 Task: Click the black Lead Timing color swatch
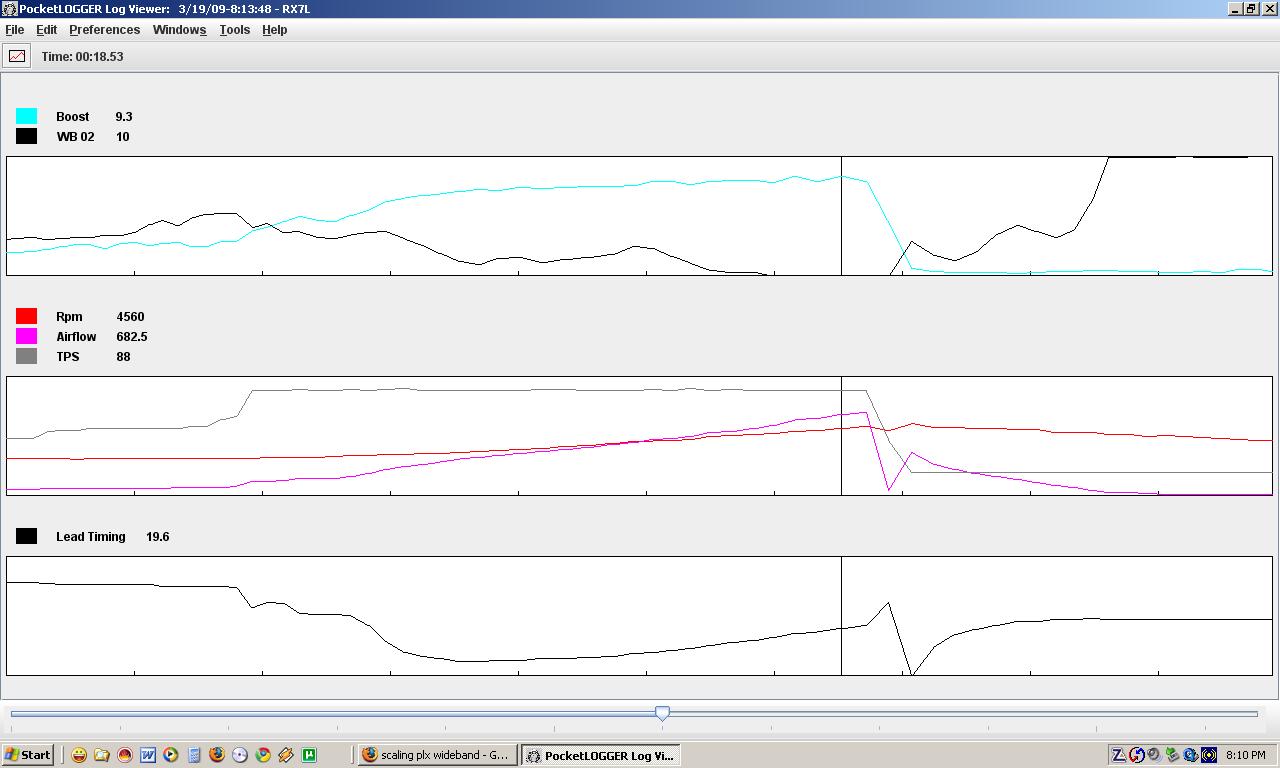[x=27, y=536]
